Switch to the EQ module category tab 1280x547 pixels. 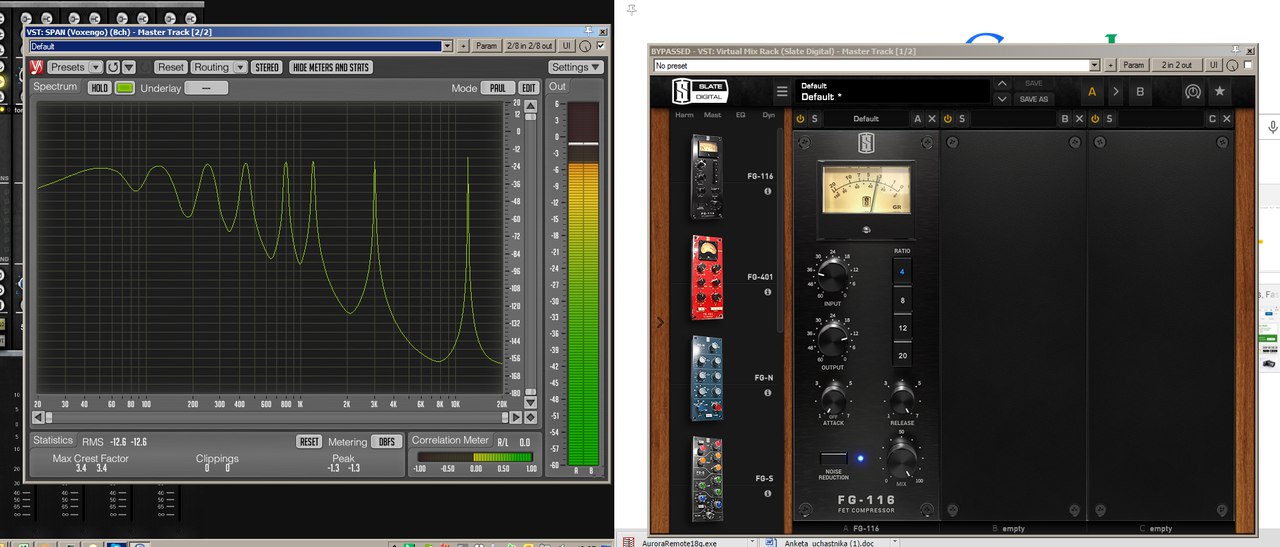click(741, 115)
